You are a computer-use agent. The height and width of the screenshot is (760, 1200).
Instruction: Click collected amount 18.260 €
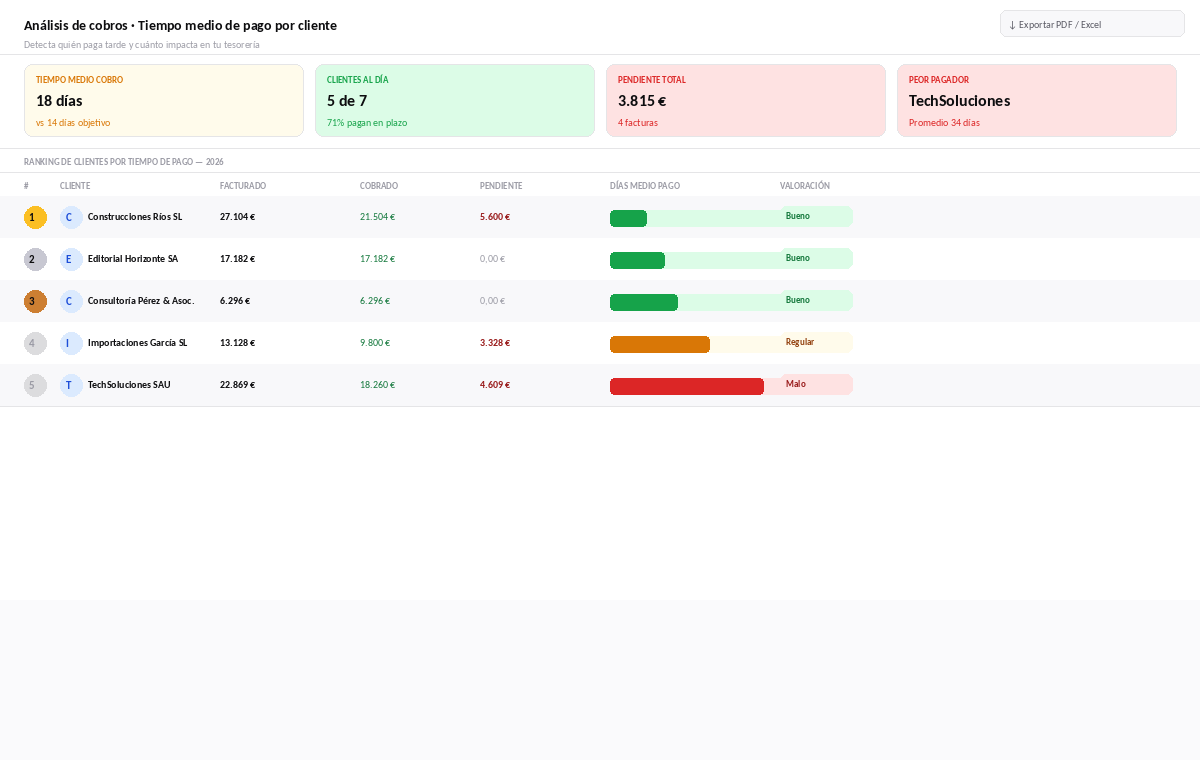coord(377,385)
